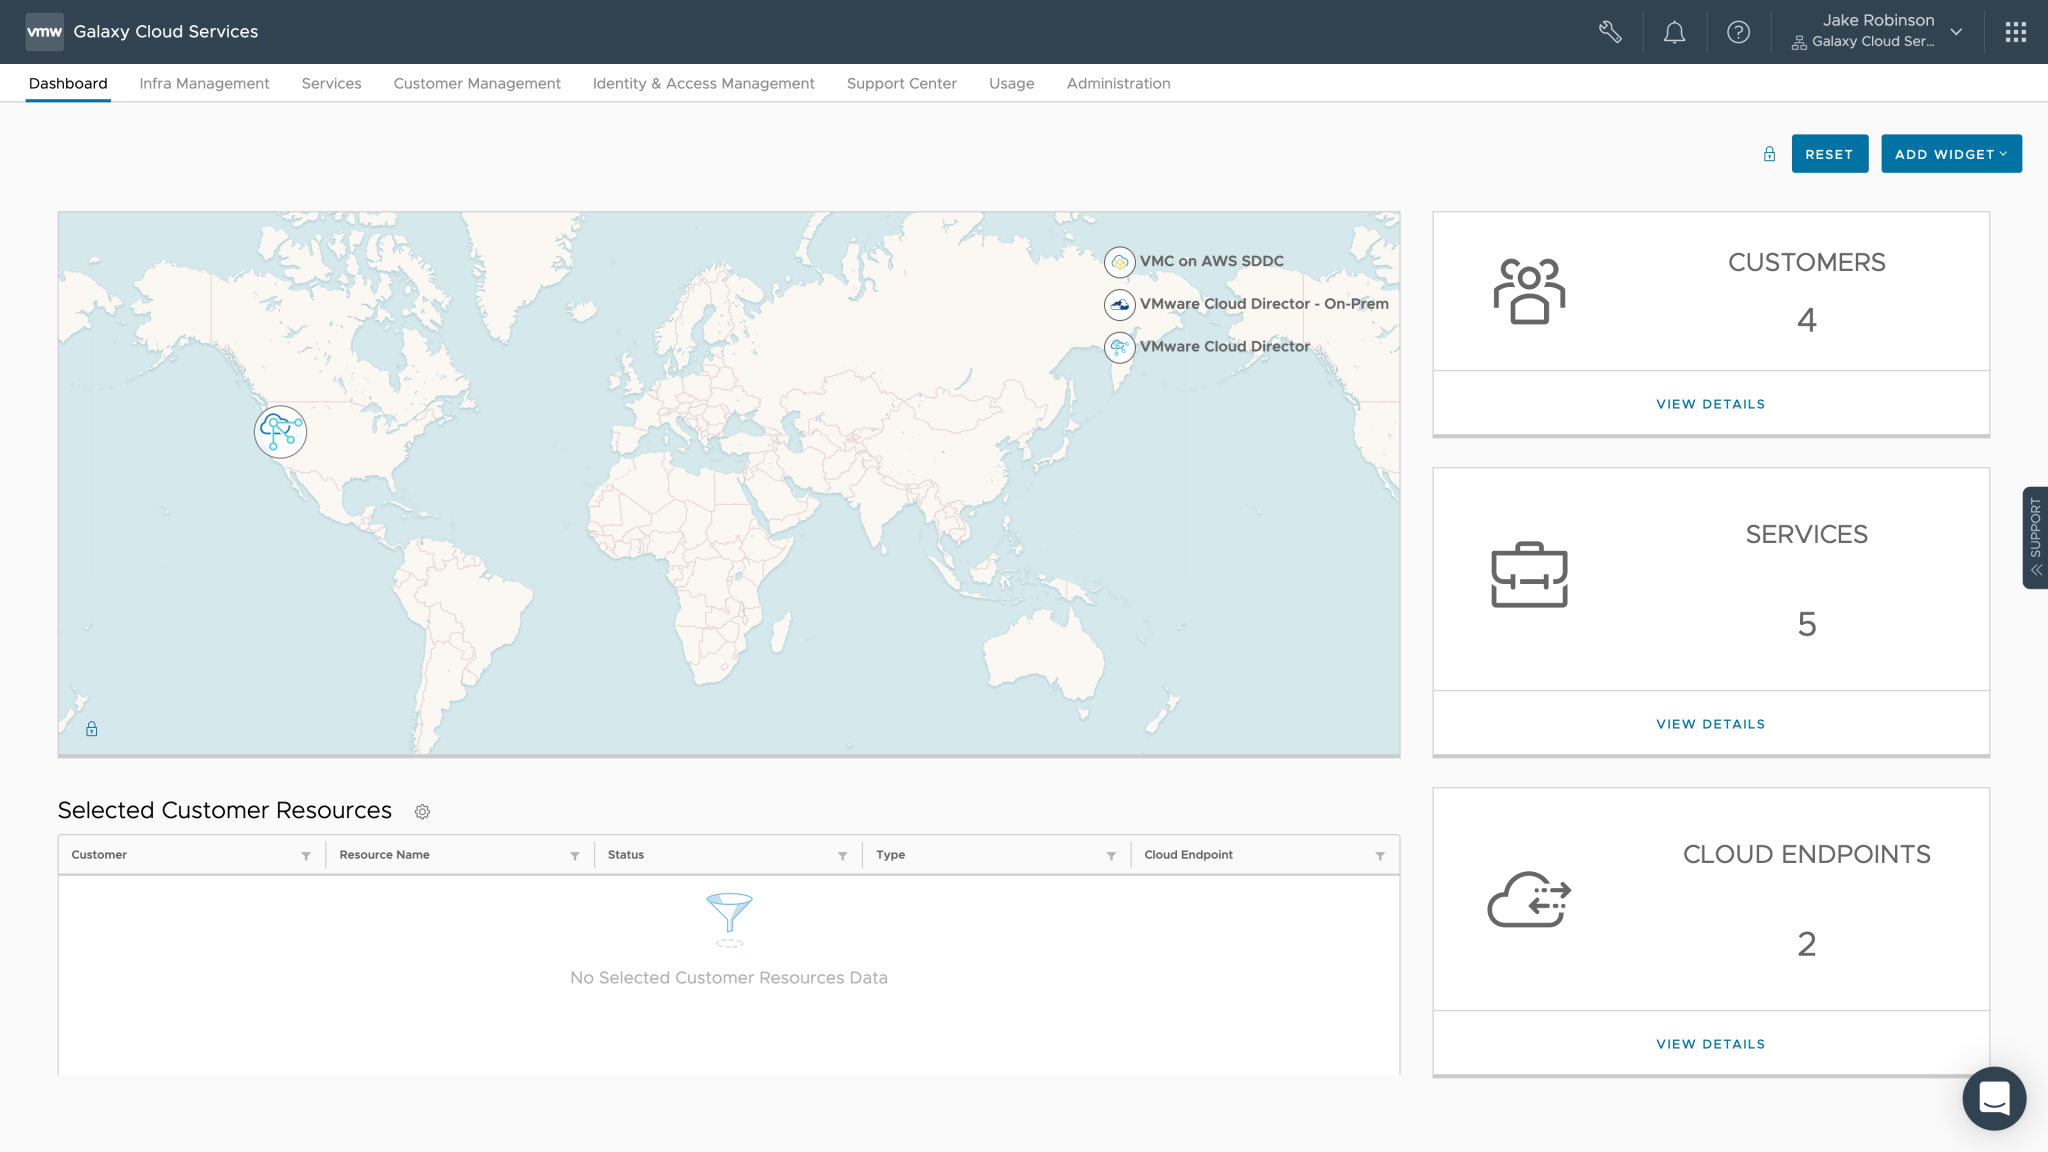Toggle the dashboard lock beside Reset
Screen dimensions: 2048x1152
point(1769,153)
